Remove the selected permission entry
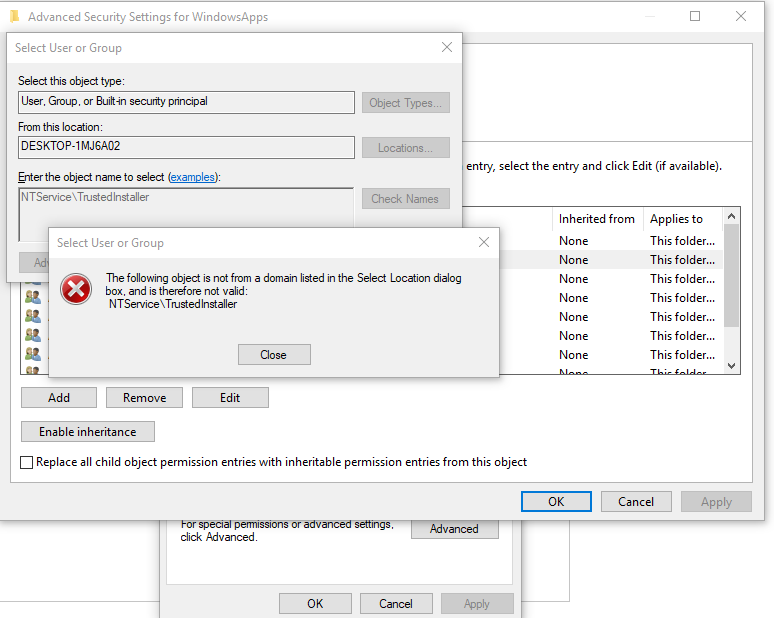This screenshot has height=618, width=774. click(x=144, y=397)
